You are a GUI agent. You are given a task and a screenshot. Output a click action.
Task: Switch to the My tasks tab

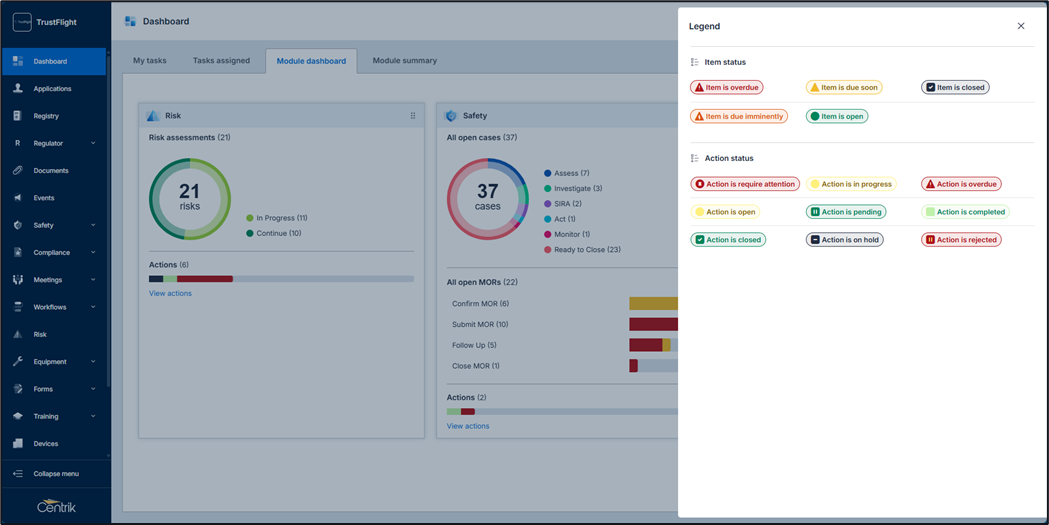pyautogui.click(x=150, y=61)
